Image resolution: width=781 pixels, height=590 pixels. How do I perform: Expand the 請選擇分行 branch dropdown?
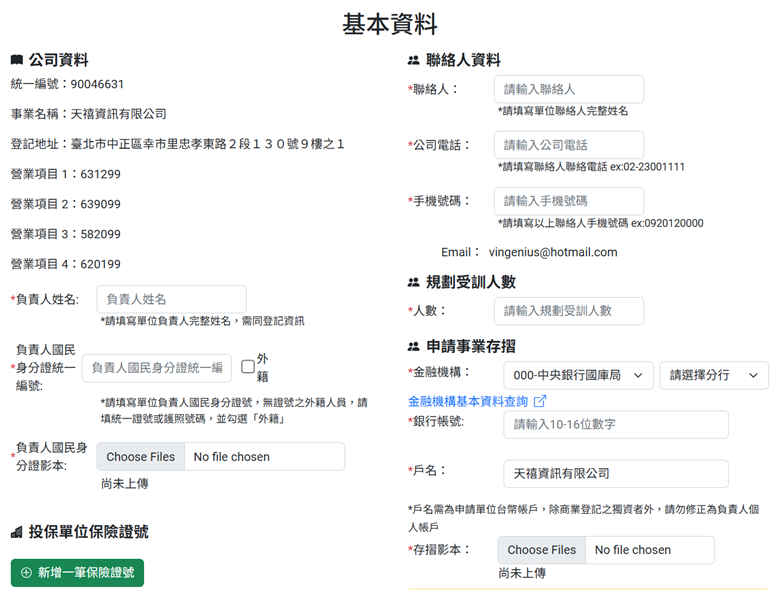click(713, 375)
